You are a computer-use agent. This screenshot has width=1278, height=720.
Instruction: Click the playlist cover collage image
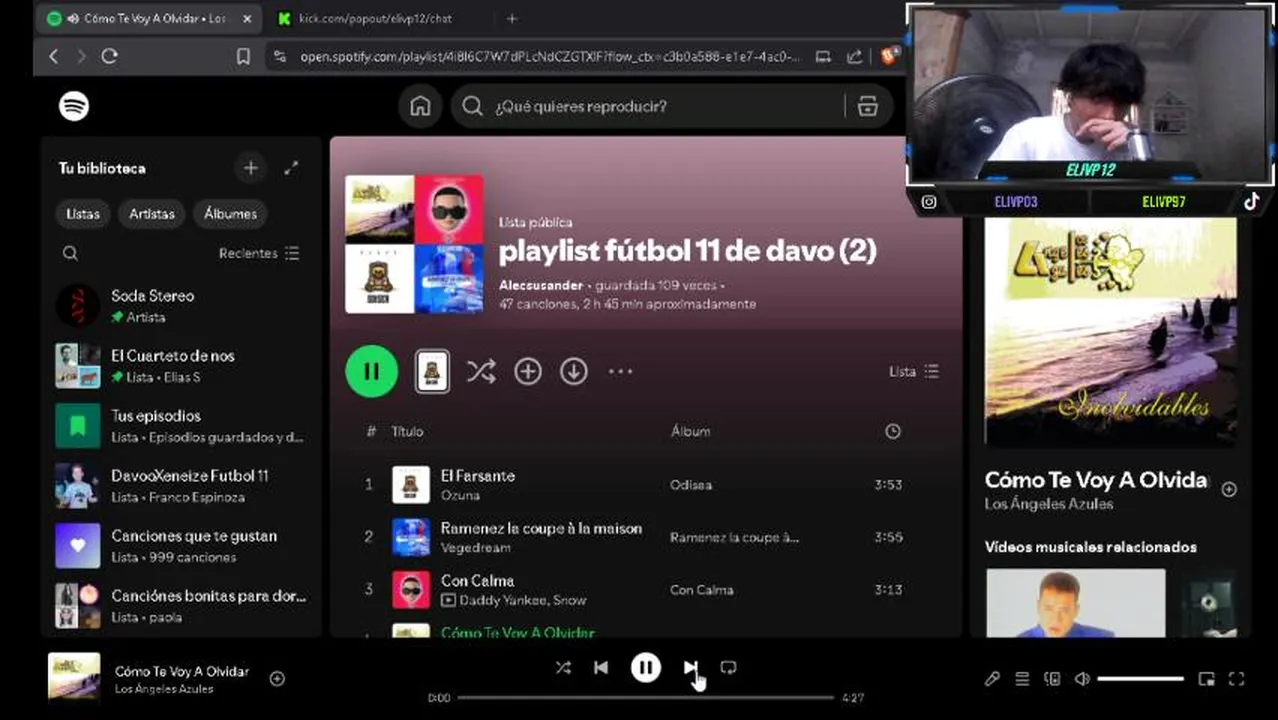pyautogui.click(x=414, y=244)
